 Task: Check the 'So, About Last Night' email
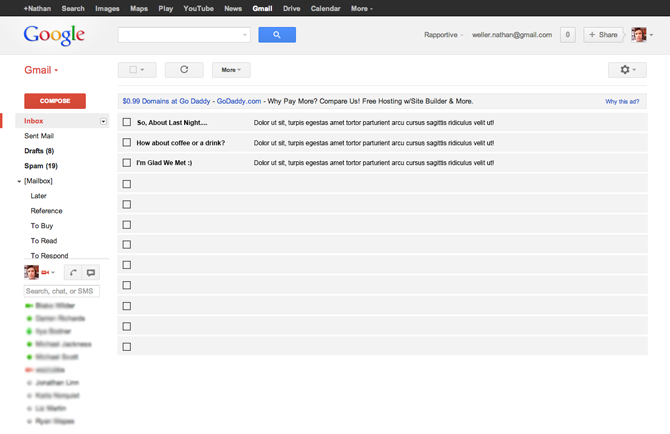(127, 122)
